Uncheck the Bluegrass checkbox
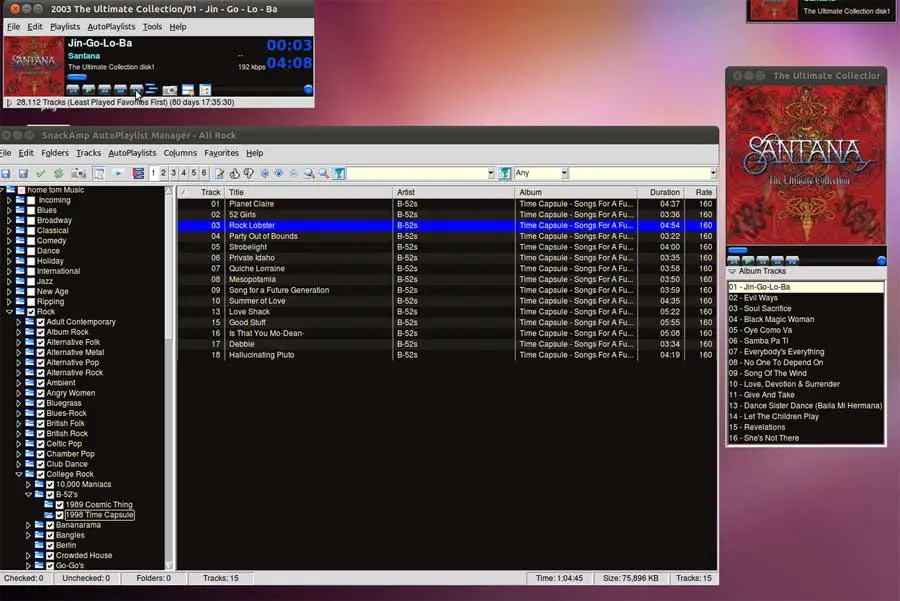This screenshot has height=601, width=900. (x=41, y=403)
